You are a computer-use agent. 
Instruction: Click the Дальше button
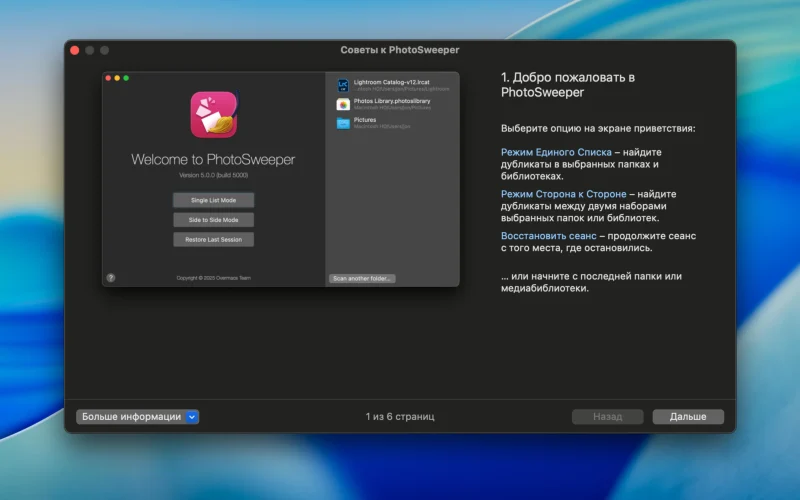click(688, 416)
